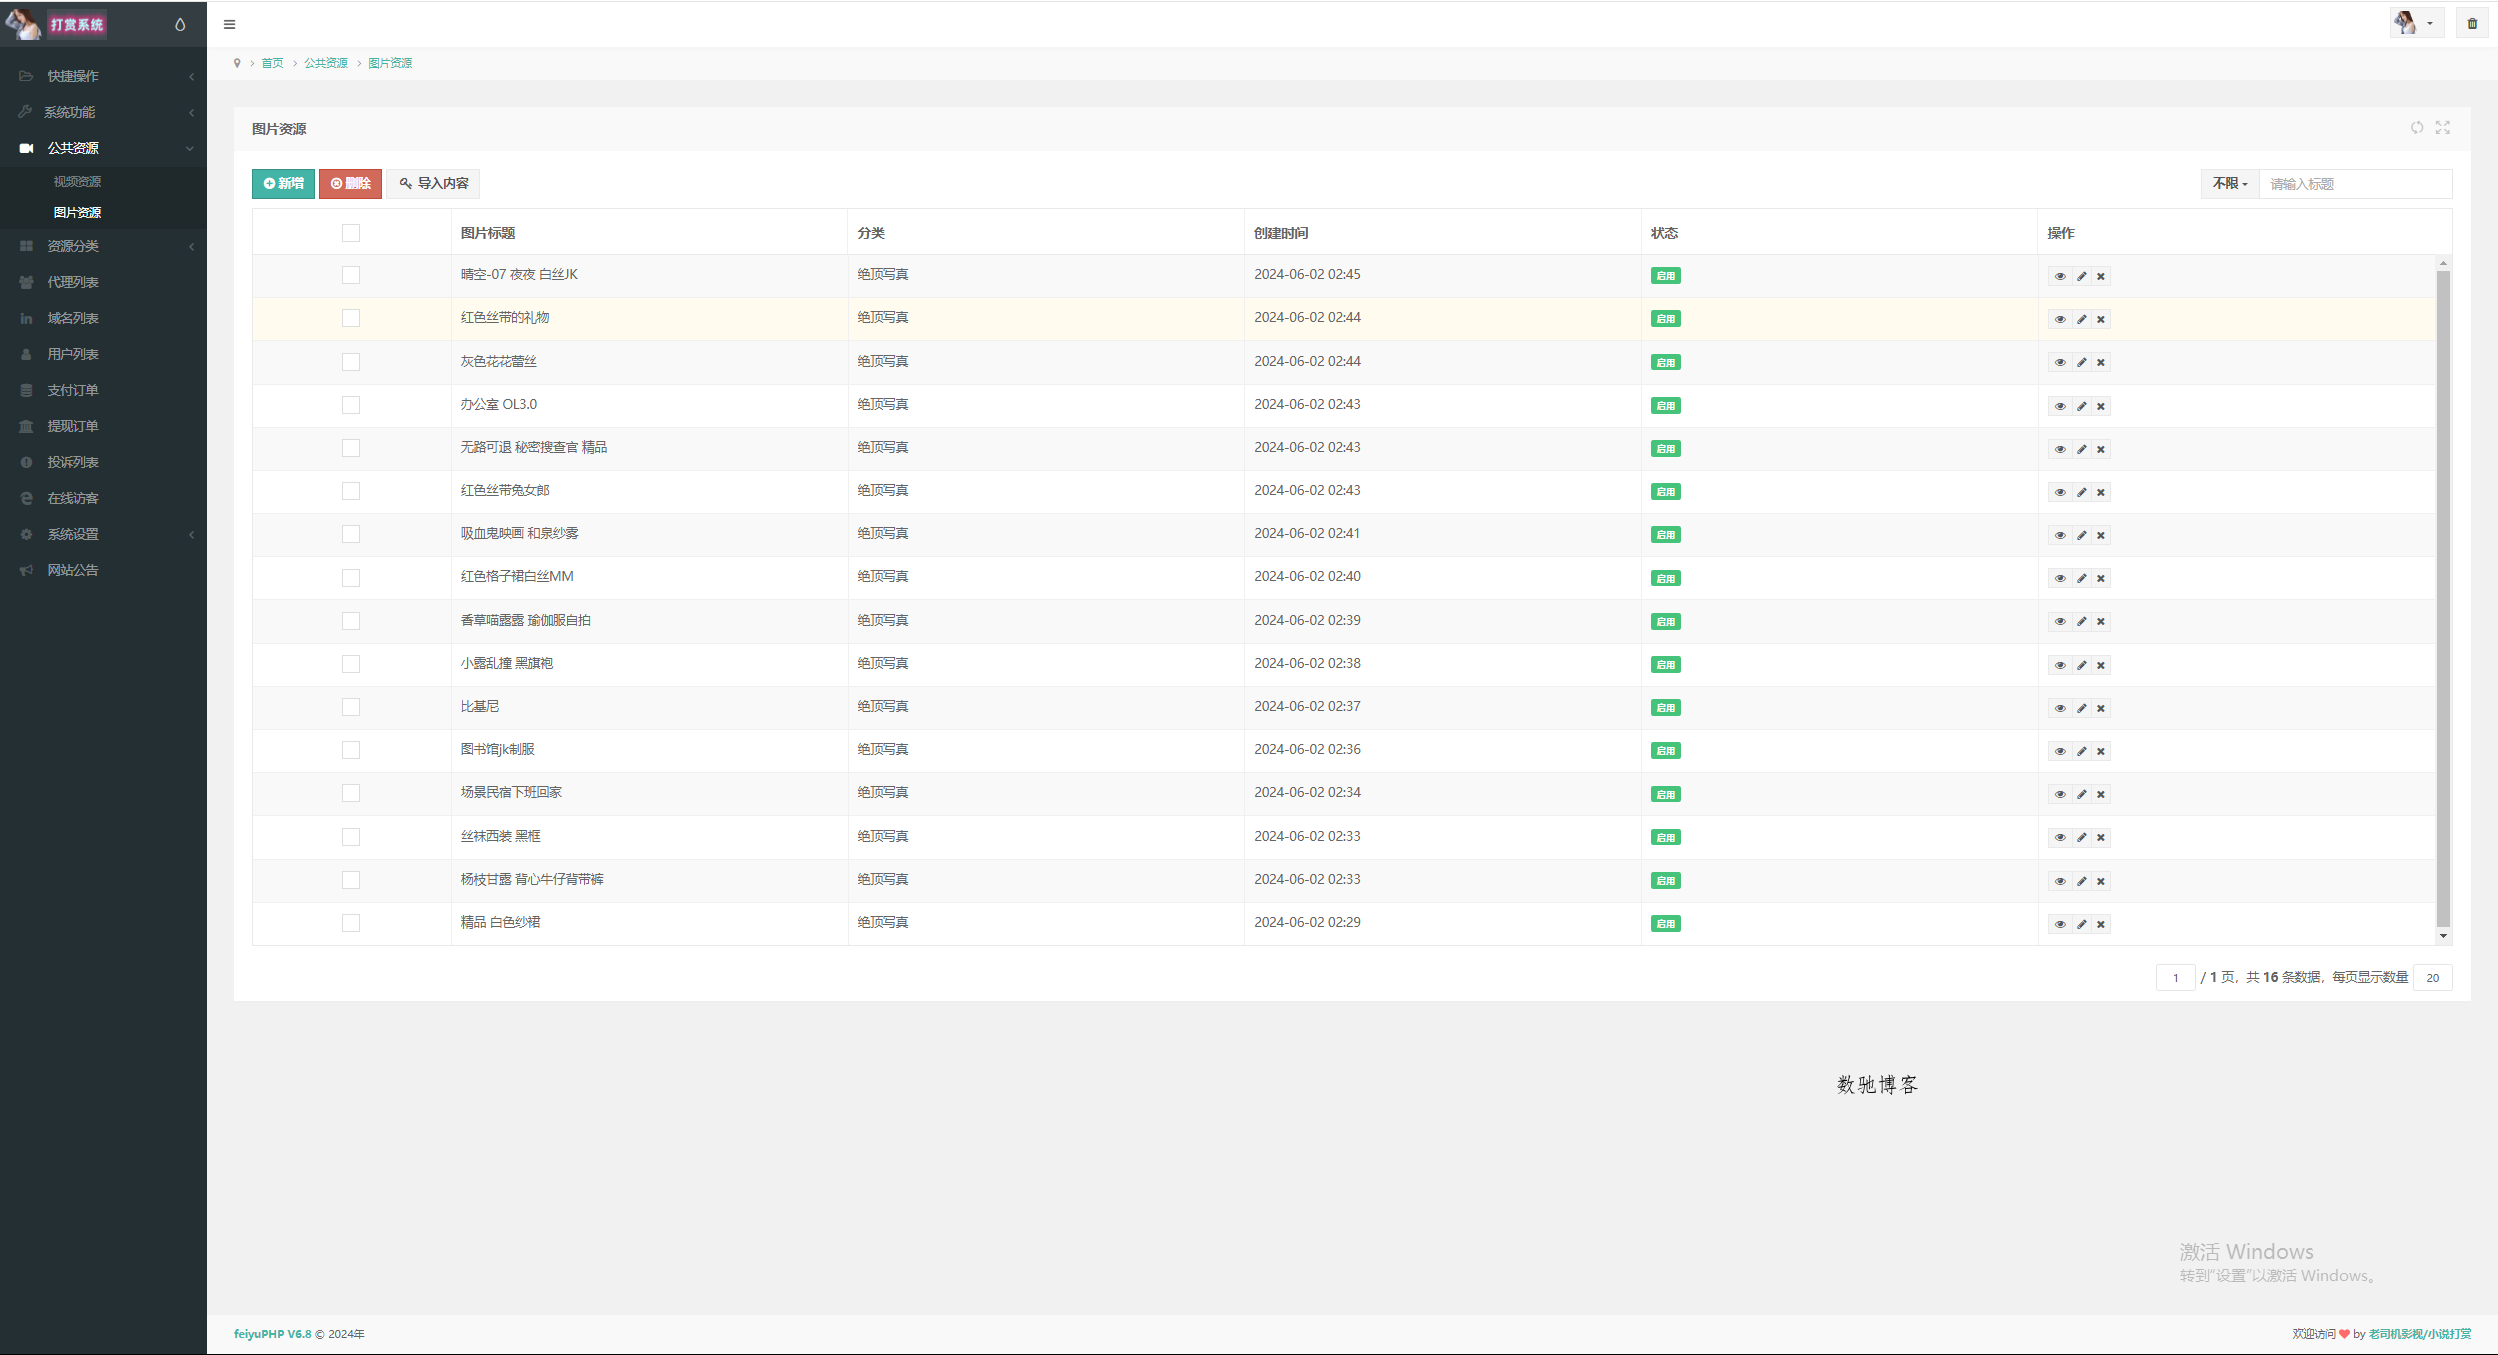
Task: Click the green 新增 button
Action: 283,184
